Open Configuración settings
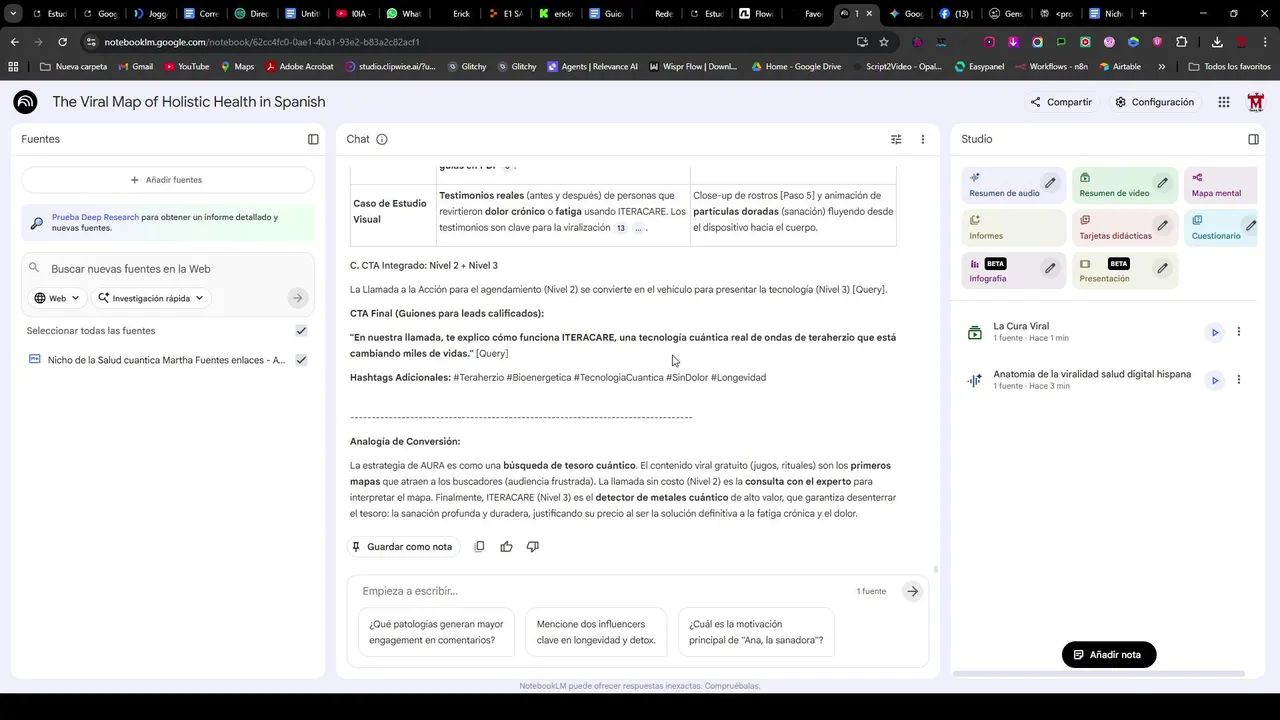Viewport: 1280px width, 720px height. [1154, 102]
